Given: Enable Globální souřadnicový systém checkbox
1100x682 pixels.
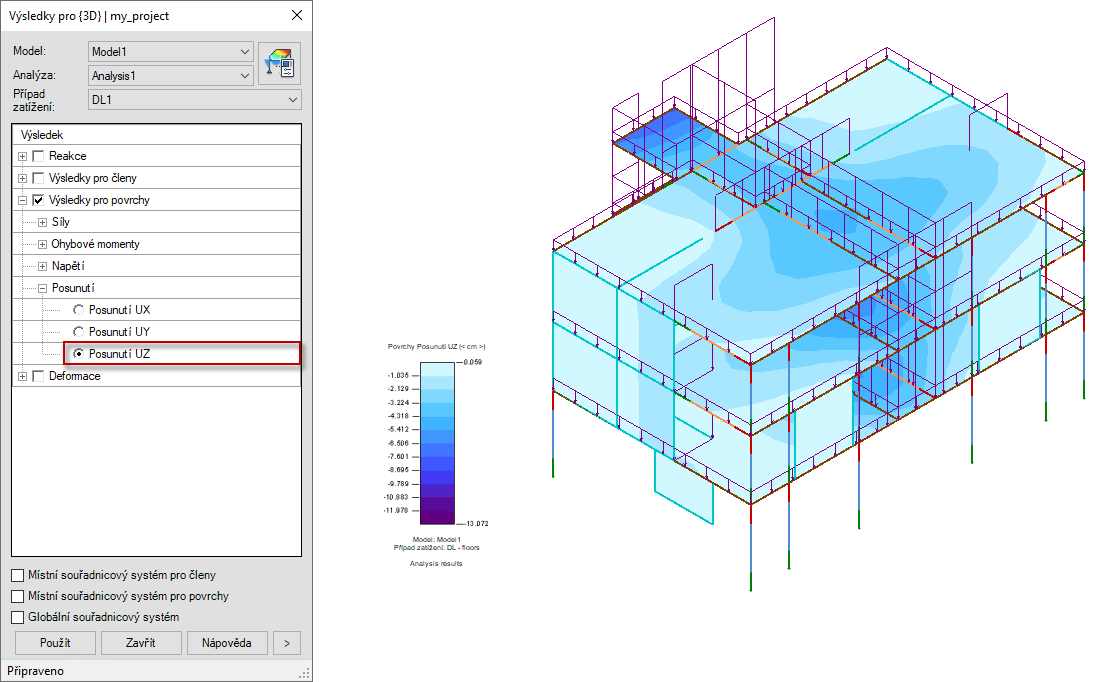Looking at the screenshot, I should [18, 617].
